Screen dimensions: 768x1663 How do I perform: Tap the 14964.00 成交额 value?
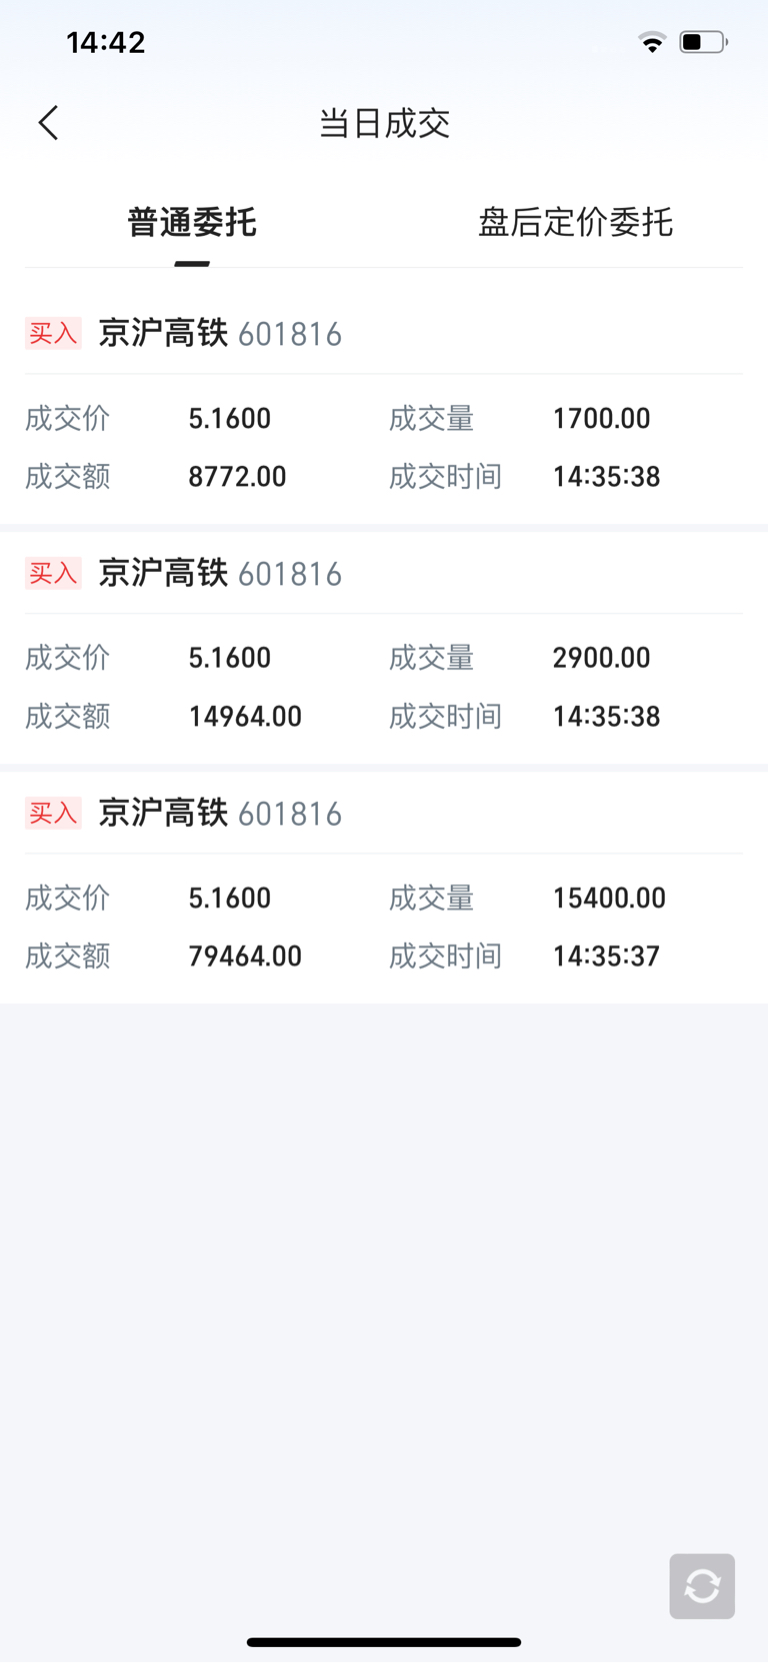(245, 716)
